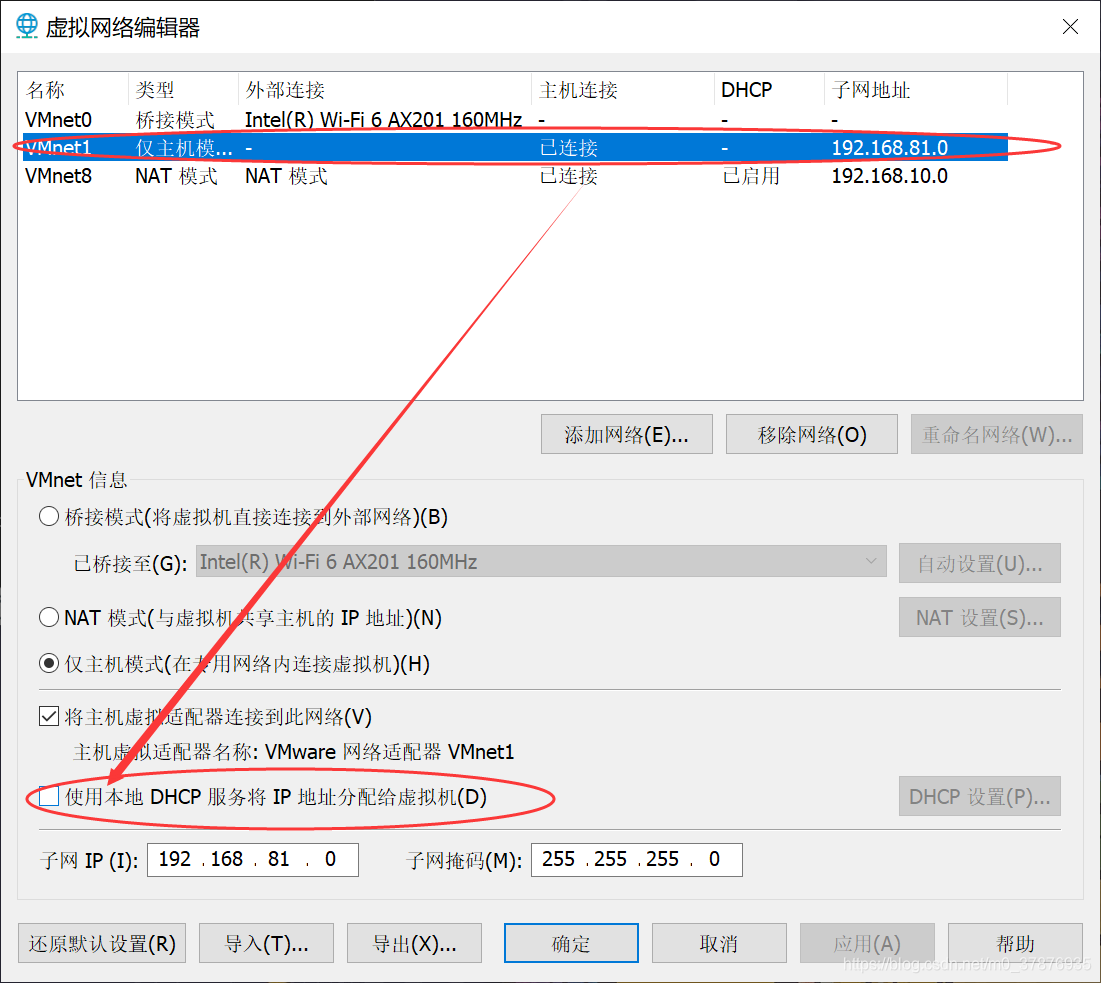Close the 虚拟网络编辑器 dialog
Image resolution: width=1101 pixels, height=983 pixels.
click(x=1070, y=27)
